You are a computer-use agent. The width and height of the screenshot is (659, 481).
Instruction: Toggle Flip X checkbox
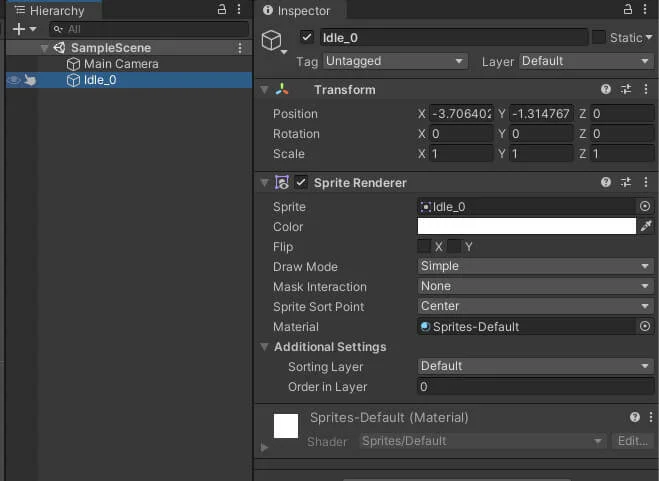point(424,246)
